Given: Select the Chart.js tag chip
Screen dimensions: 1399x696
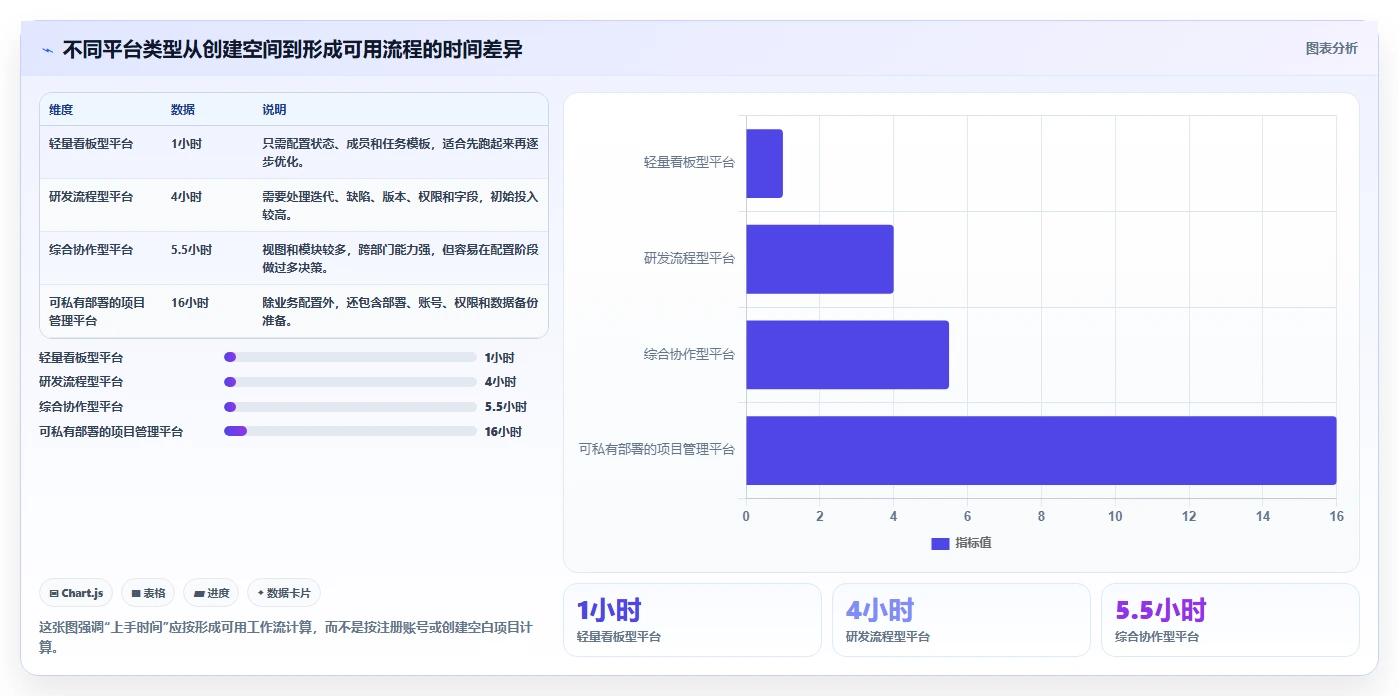Looking at the screenshot, I should [x=77, y=593].
